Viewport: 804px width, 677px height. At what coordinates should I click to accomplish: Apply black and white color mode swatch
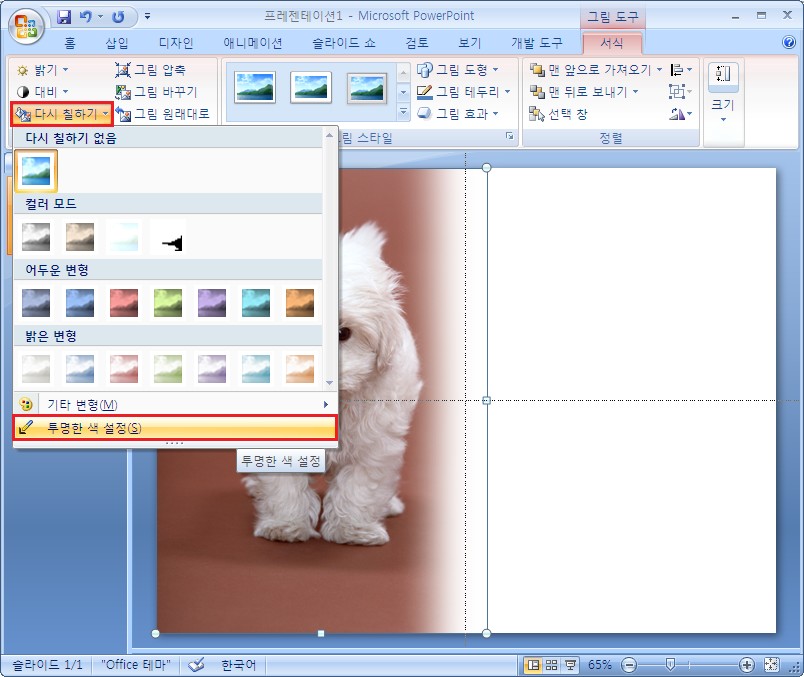pyautogui.click(x=168, y=236)
